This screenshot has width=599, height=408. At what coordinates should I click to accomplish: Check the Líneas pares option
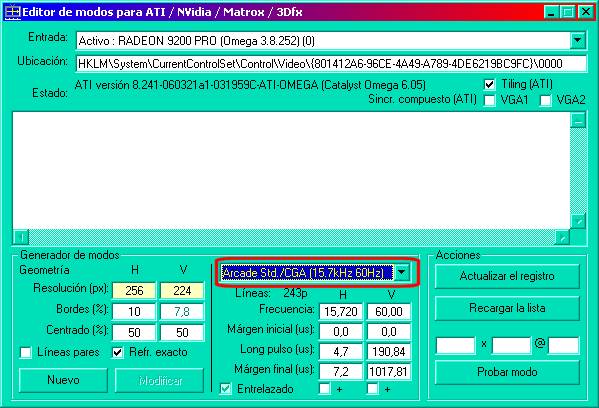[x=26, y=353]
